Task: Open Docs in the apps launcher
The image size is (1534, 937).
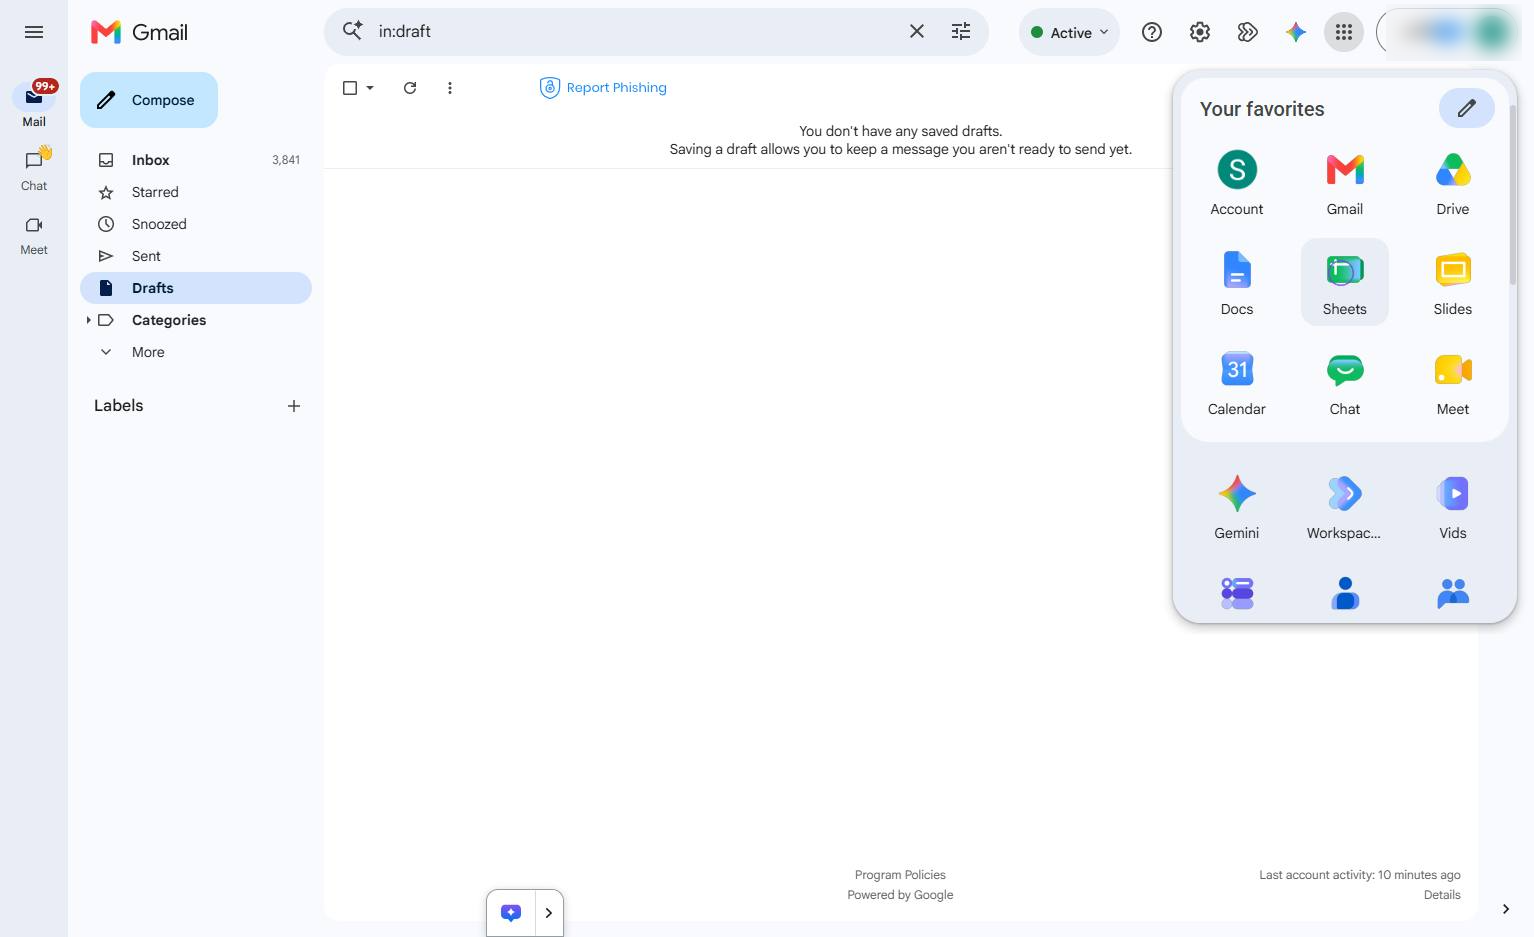Action: click(x=1237, y=282)
